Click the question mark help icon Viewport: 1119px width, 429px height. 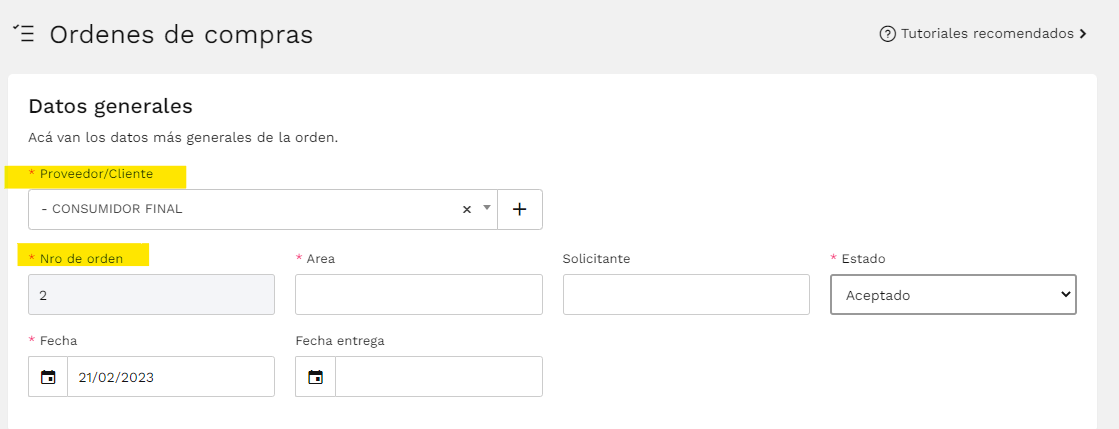point(888,34)
